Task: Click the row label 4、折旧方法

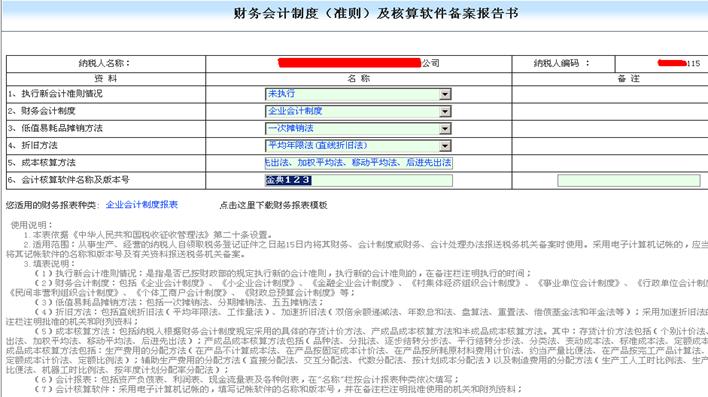Action: [33, 145]
